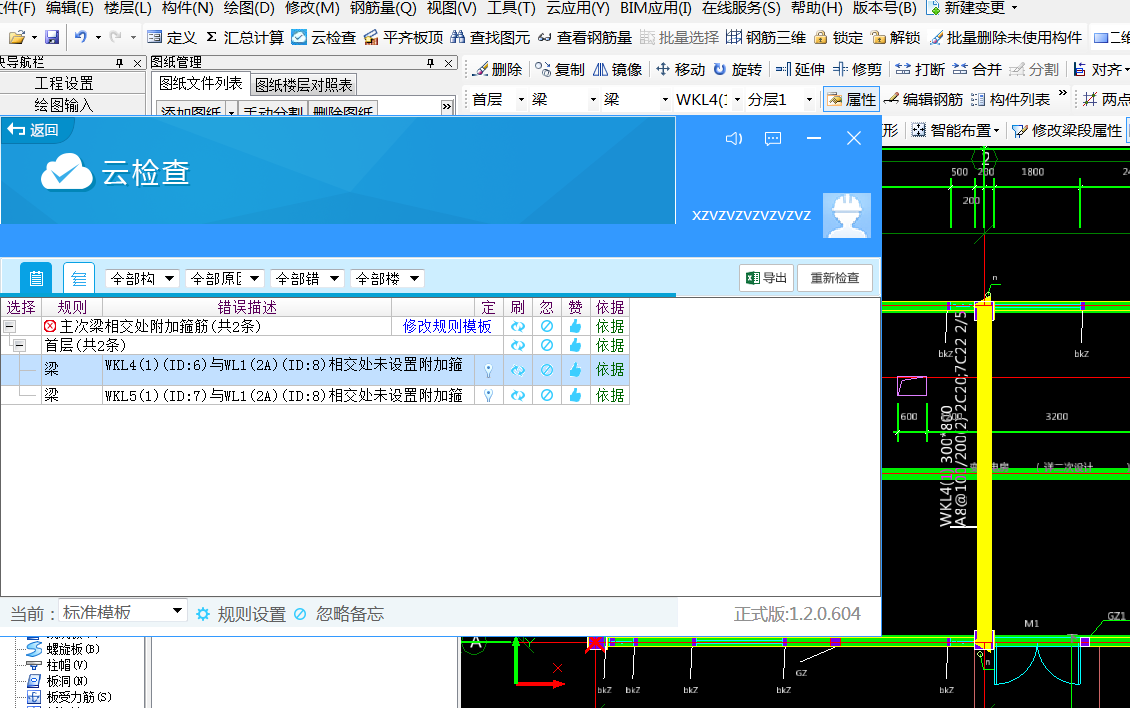This screenshot has width=1130, height=708.
Task: Run 汇总计算 summary calculation
Action: point(245,37)
